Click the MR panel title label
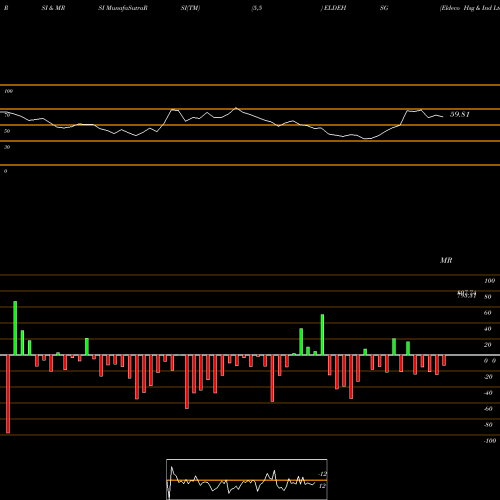 click(x=446, y=260)
